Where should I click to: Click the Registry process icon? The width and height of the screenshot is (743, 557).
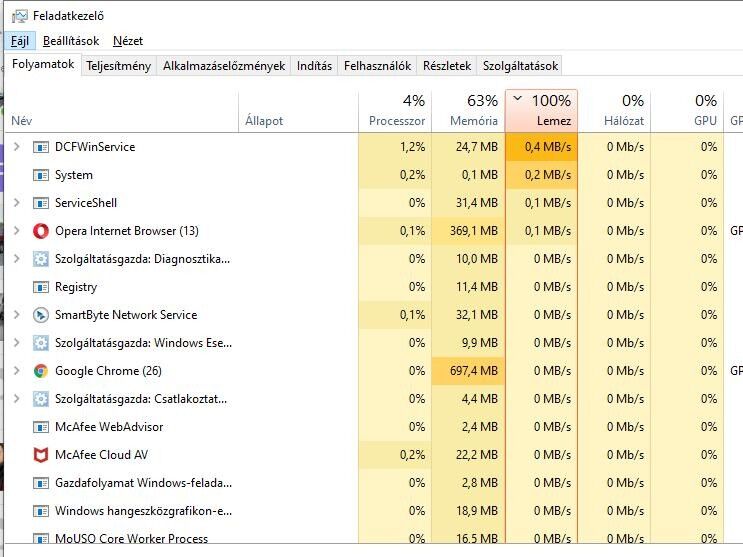coord(41,287)
